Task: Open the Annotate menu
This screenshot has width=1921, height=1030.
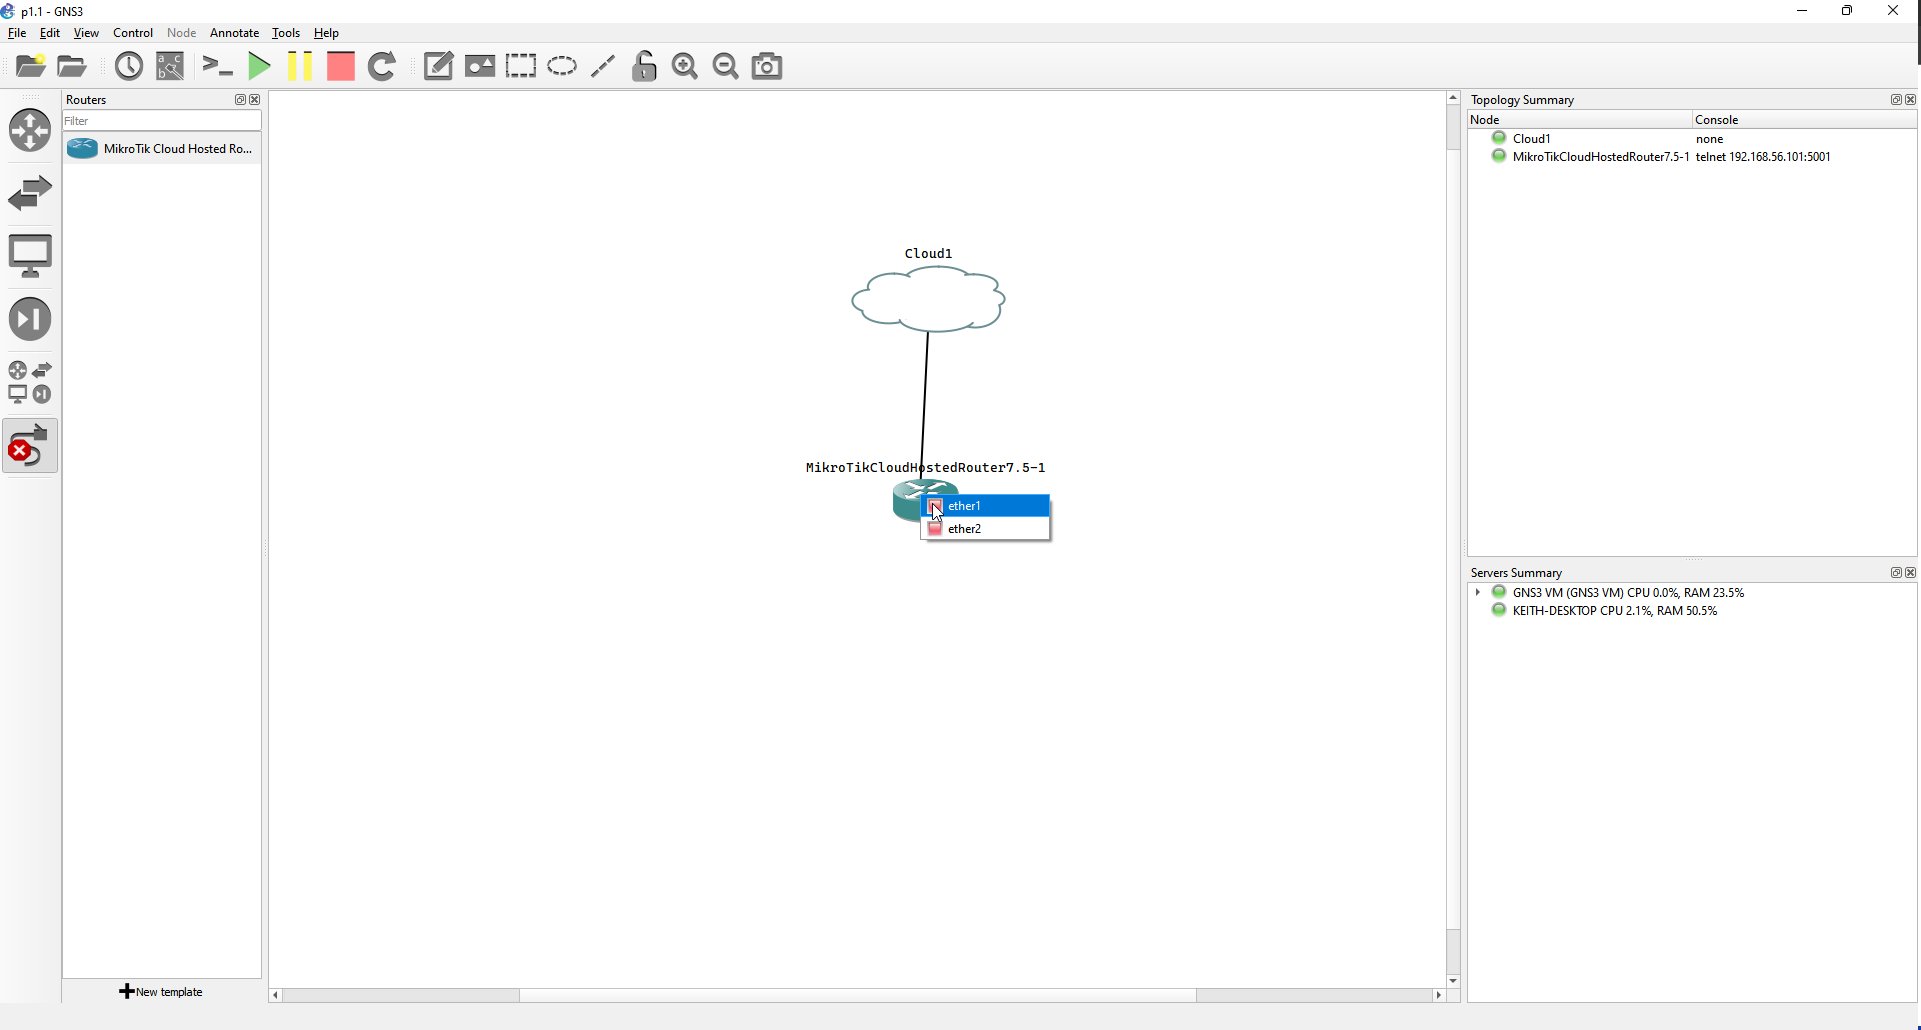Action: 234,33
